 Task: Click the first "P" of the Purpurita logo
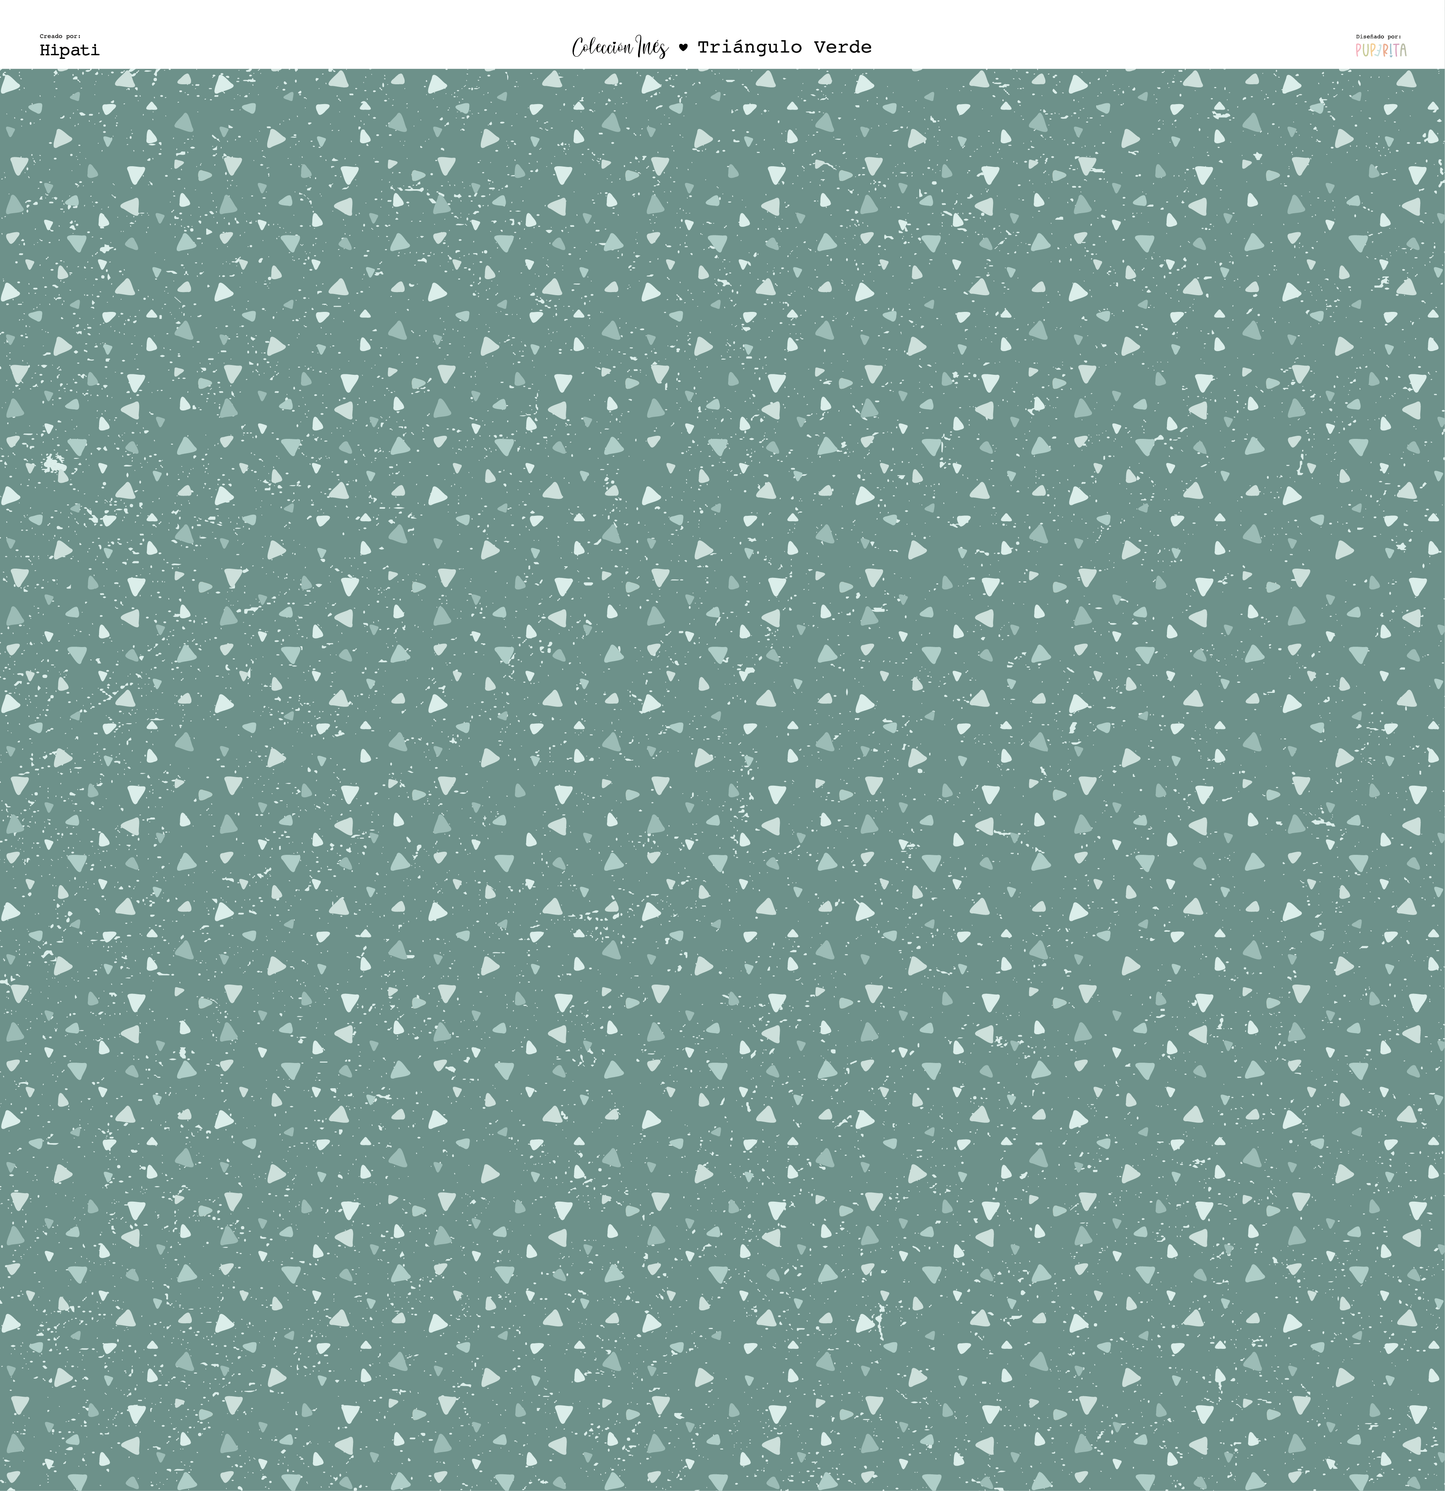[x=1359, y=50]
